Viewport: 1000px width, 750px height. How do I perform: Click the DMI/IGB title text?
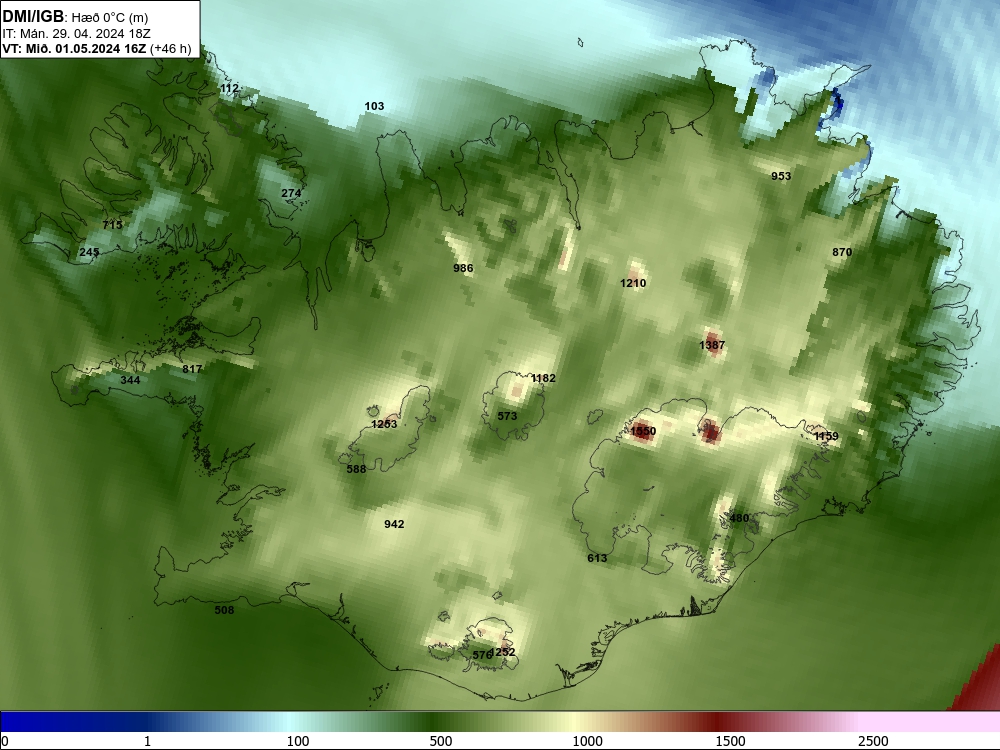coord(33,17)
